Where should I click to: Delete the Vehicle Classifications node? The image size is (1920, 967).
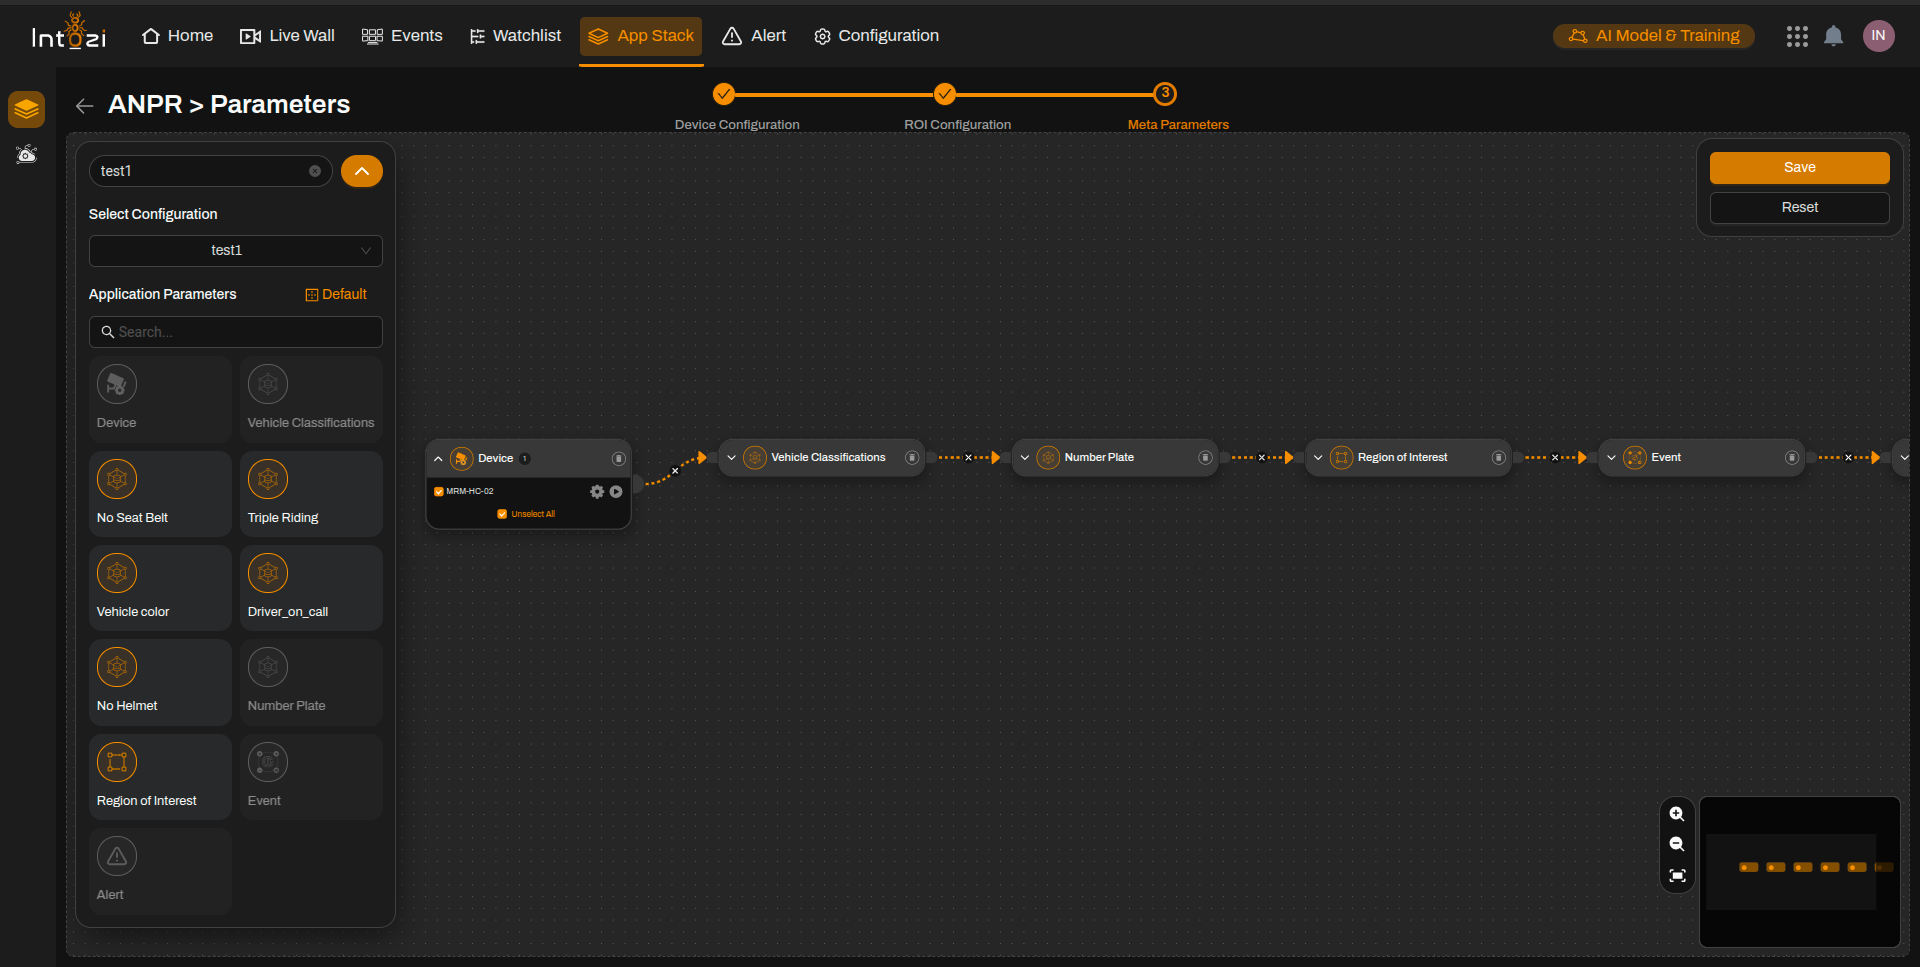911,458
